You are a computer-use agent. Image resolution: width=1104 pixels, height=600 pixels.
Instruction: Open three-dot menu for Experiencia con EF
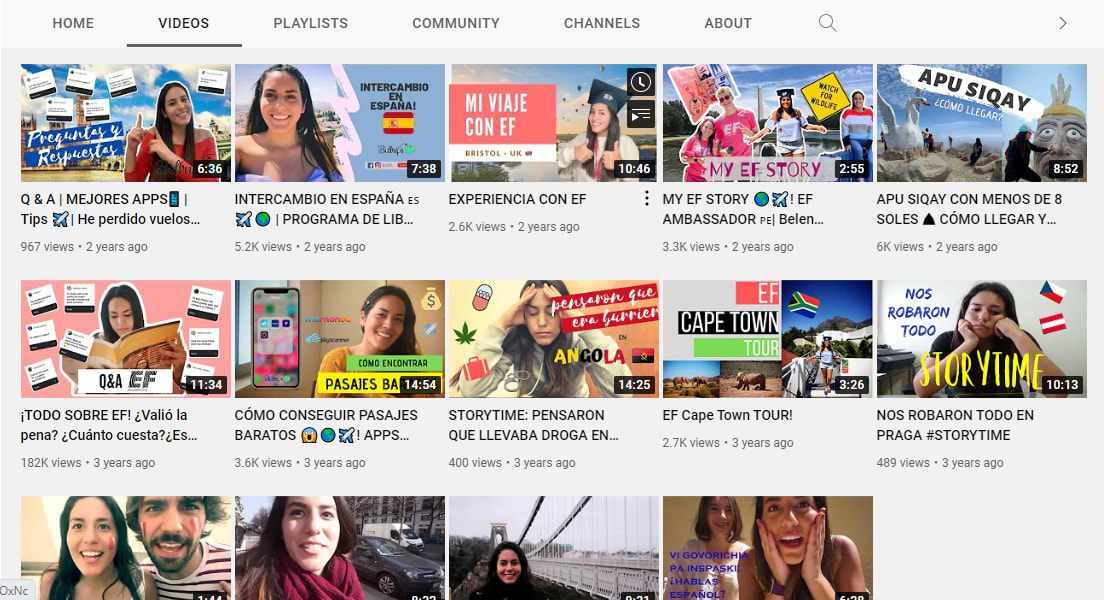(646, 199)
